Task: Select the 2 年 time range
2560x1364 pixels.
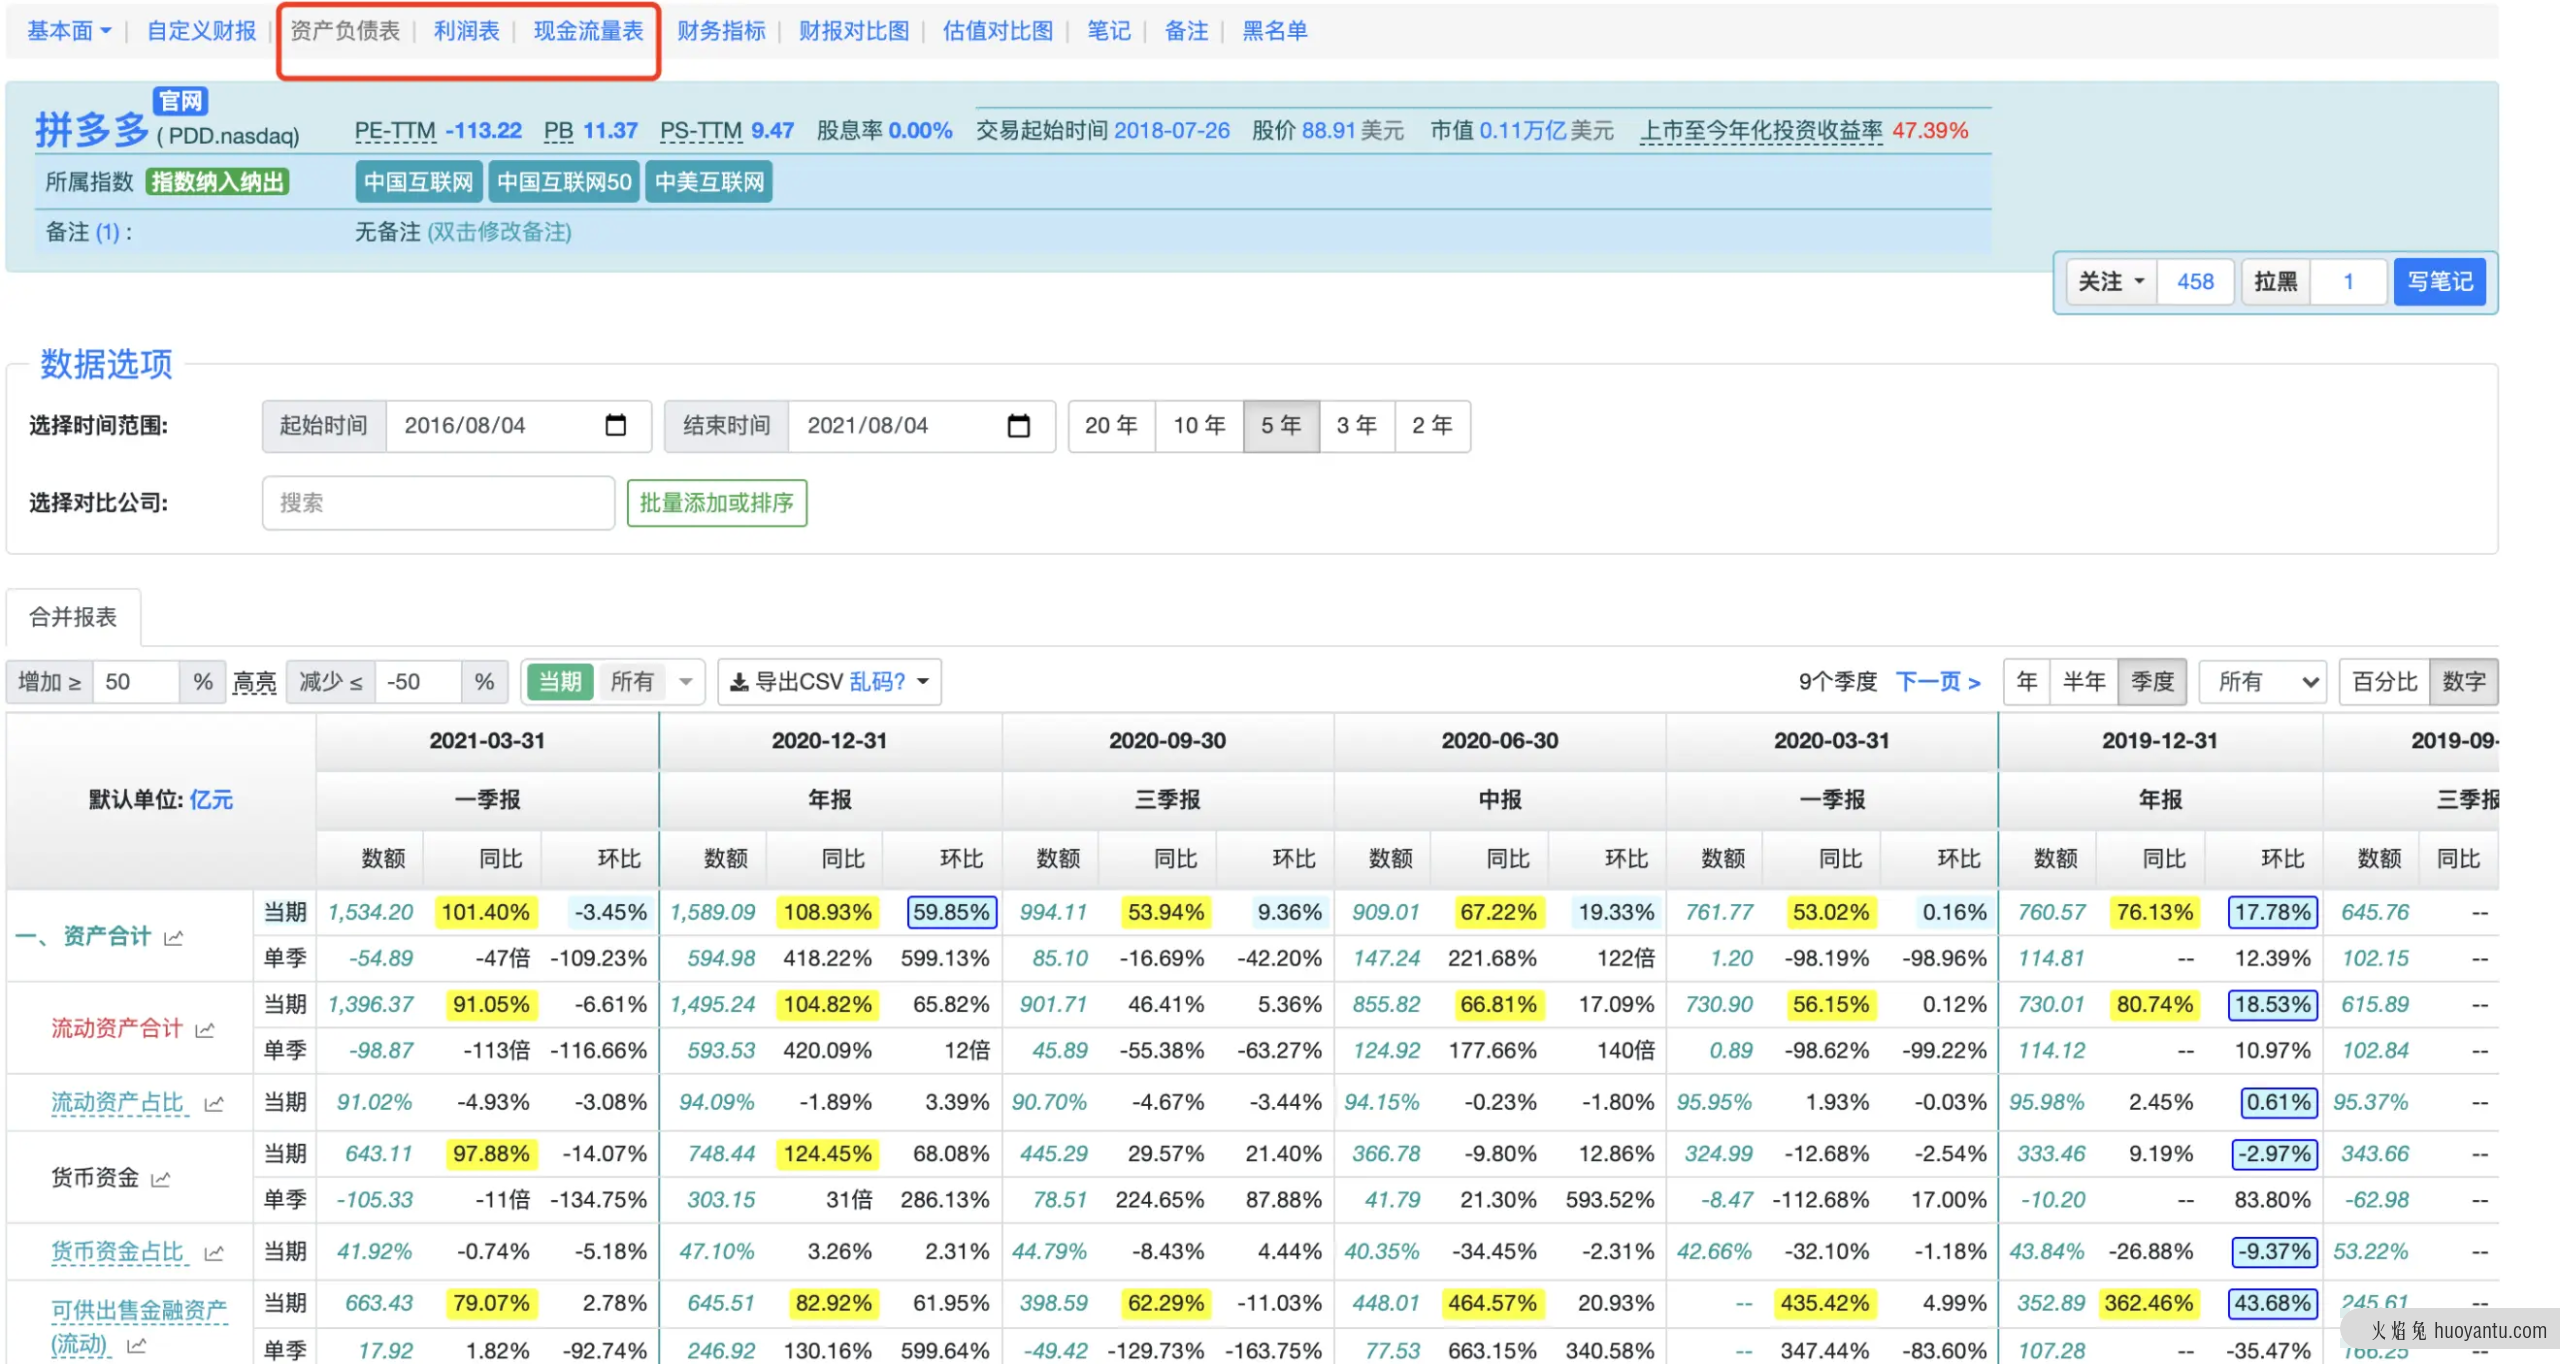Action: (x=1432, y=426)
